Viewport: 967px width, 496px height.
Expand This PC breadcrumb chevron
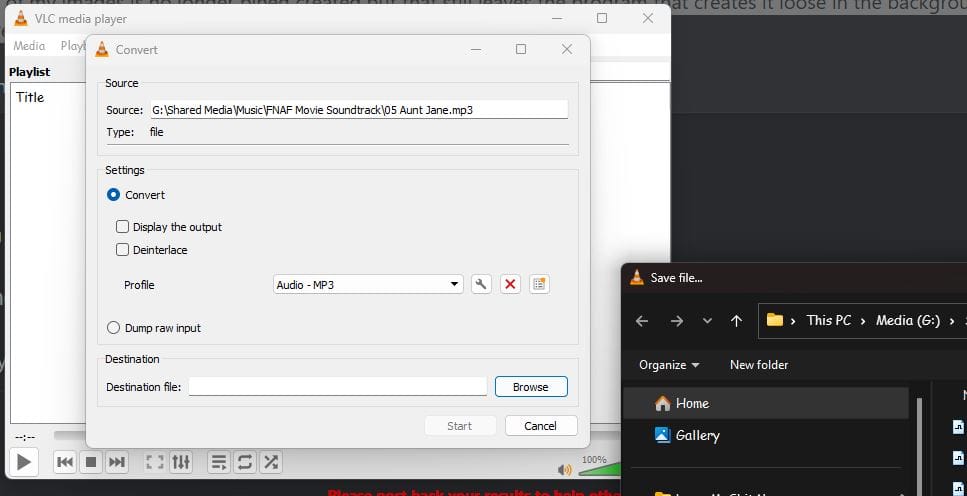pos(863,321)
